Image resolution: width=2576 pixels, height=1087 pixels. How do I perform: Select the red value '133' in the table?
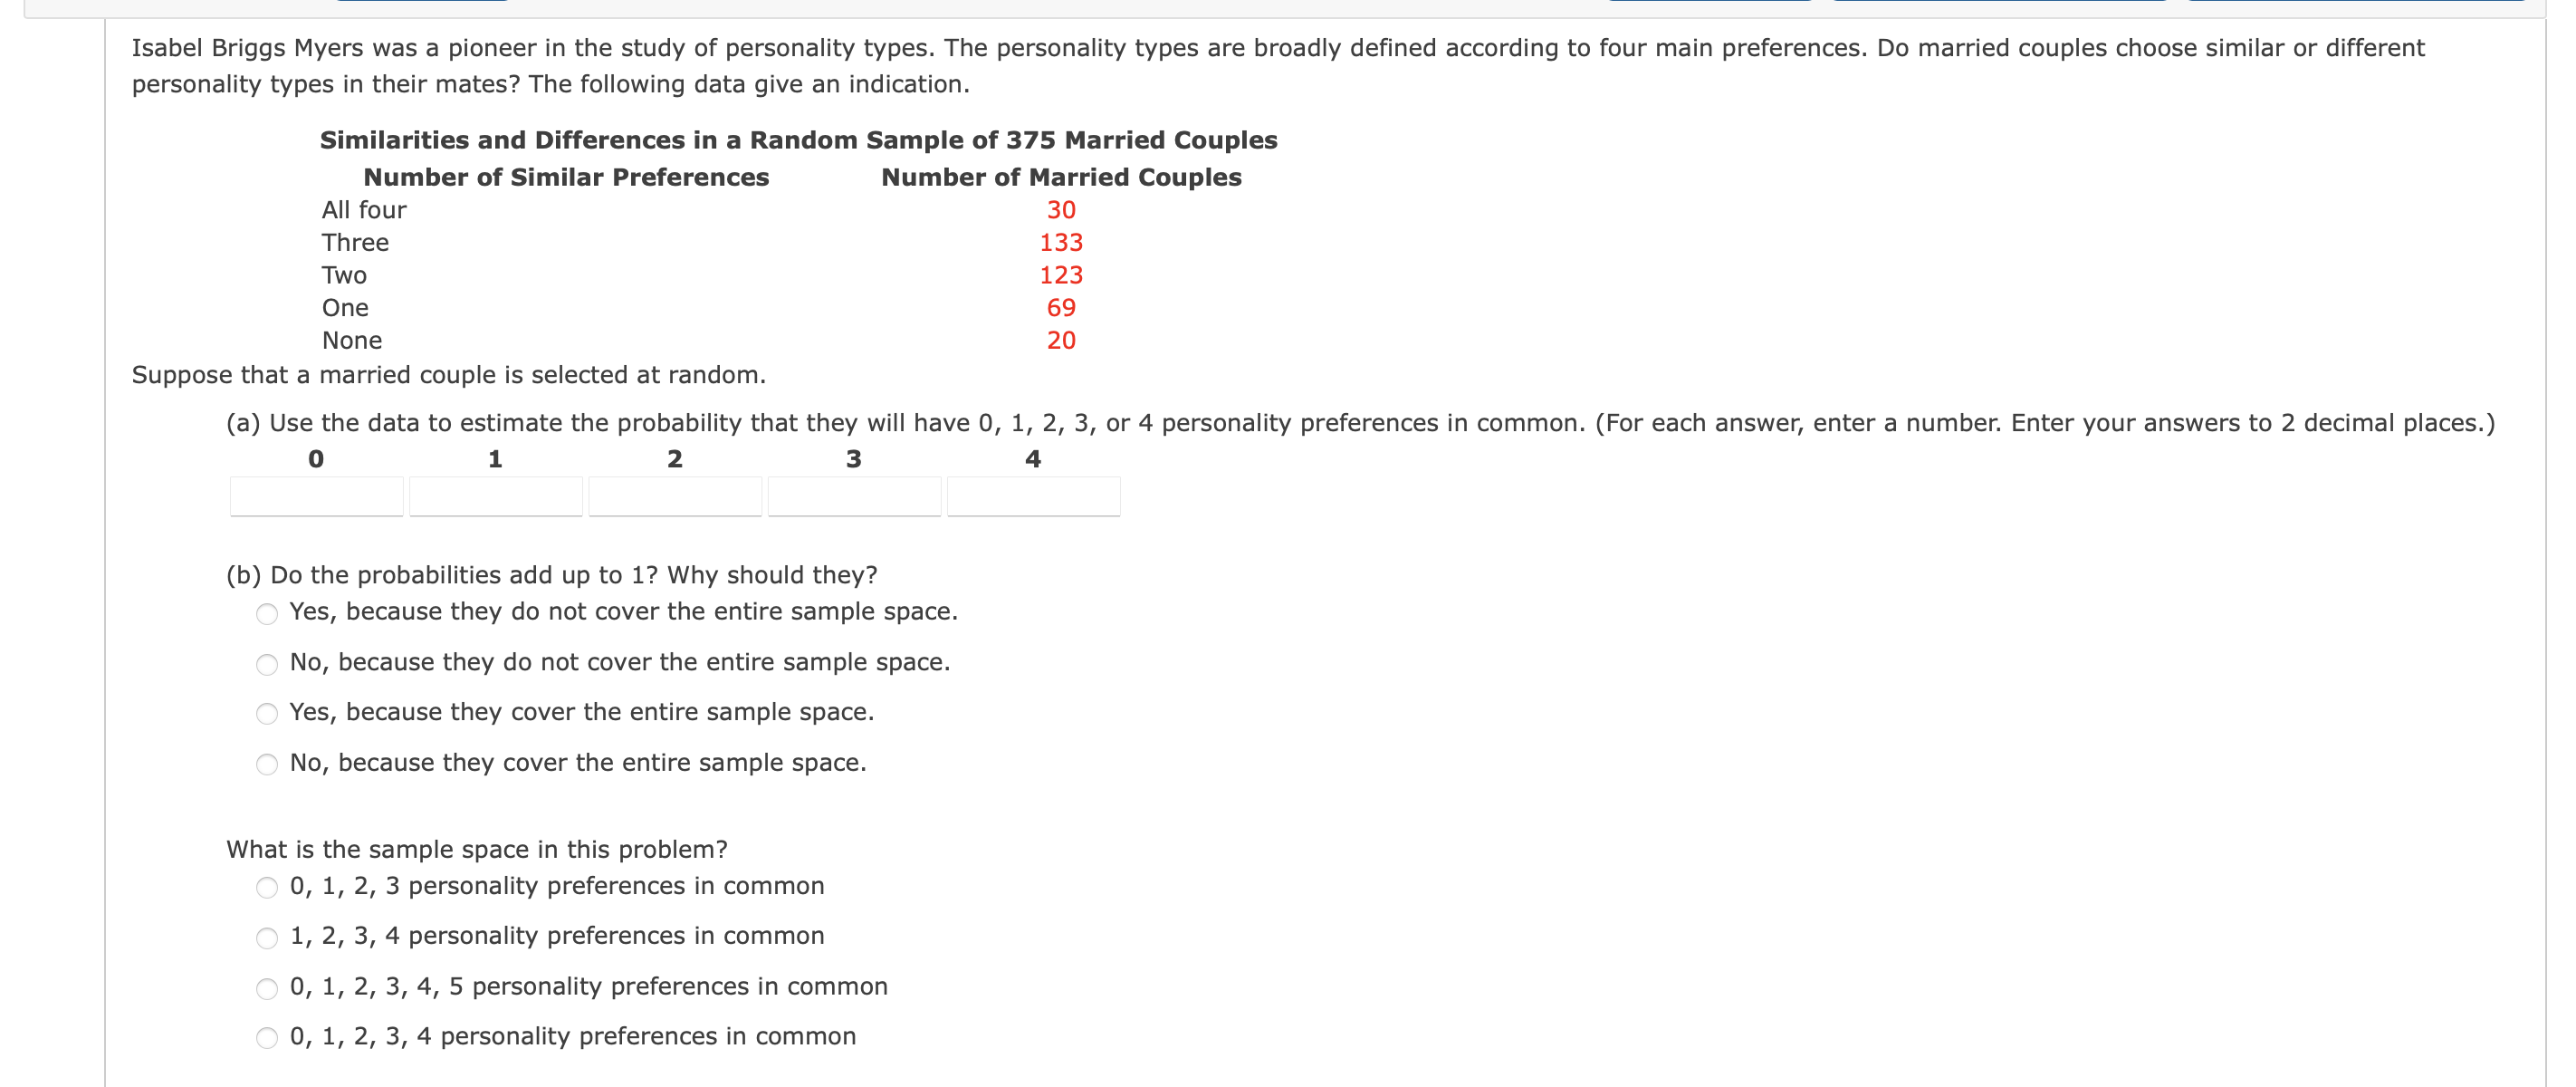pos(1062,242)
